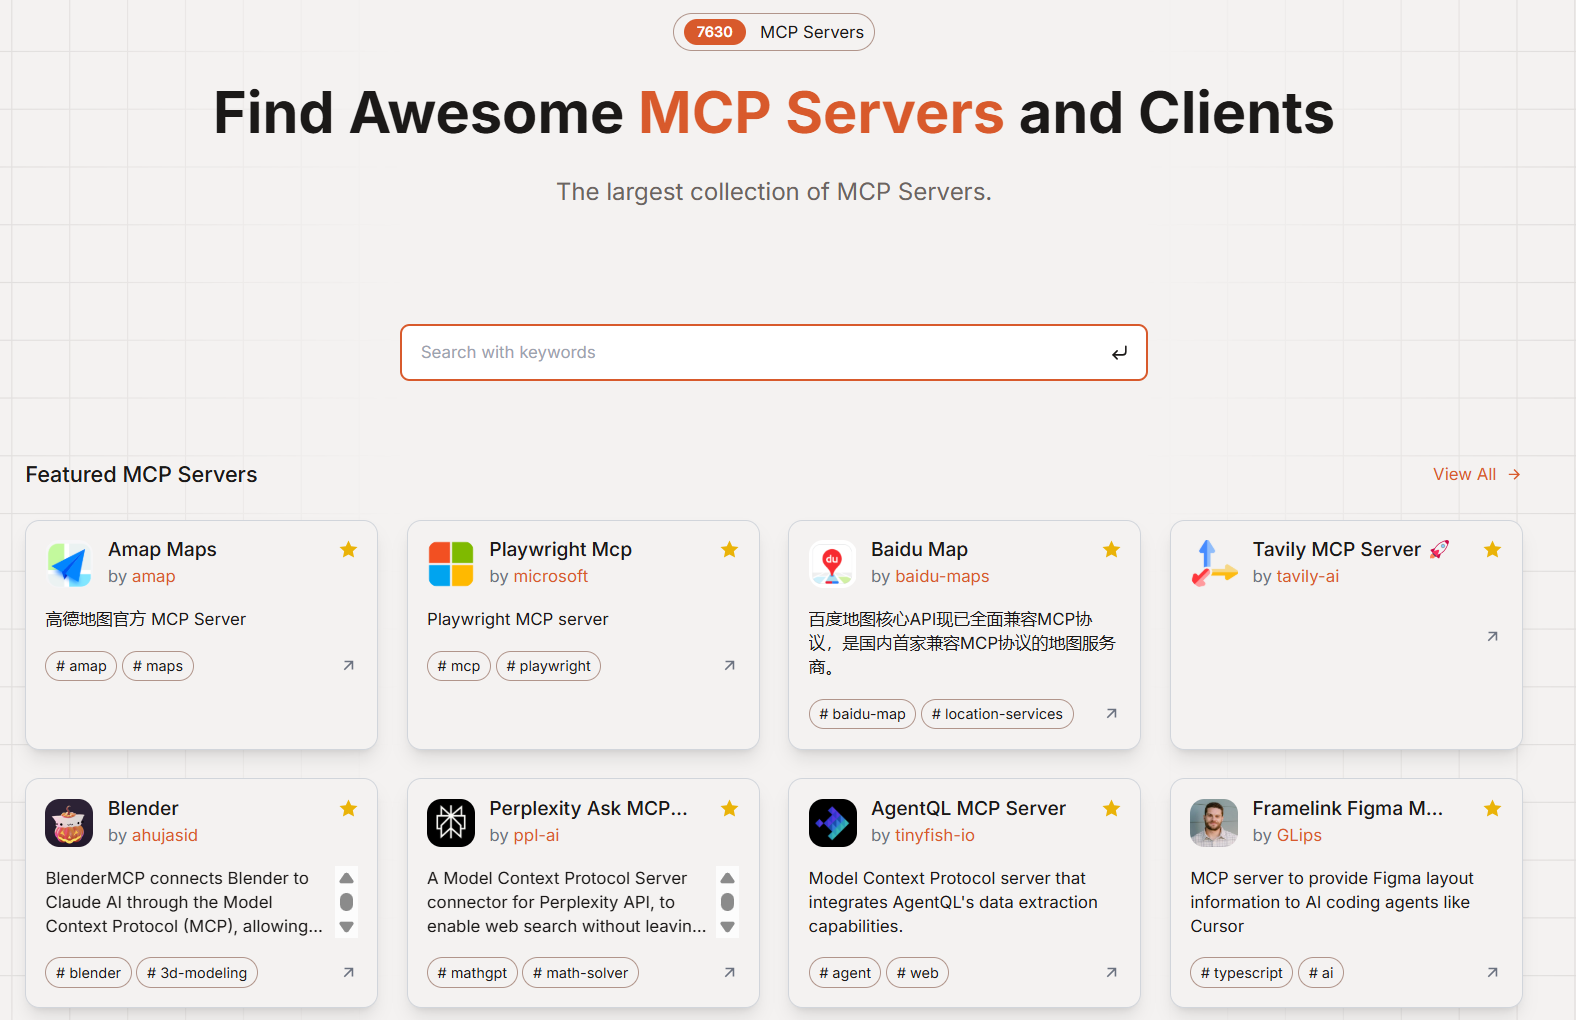The image size is (1576, 1020).
Task: Open the GLips author link
Action: coord(1299,835)
